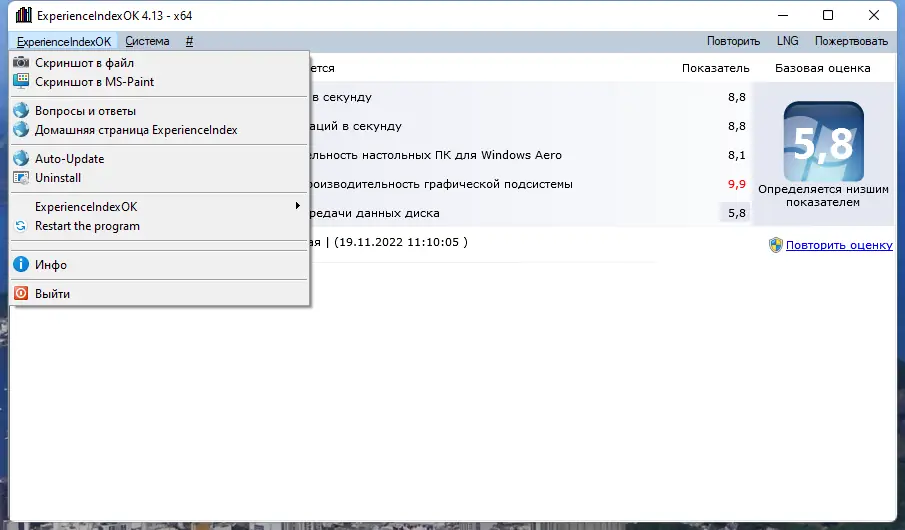This screenshot has width=905, height=530.
Task: Click the Показатель column header
Action: point(716,68)
